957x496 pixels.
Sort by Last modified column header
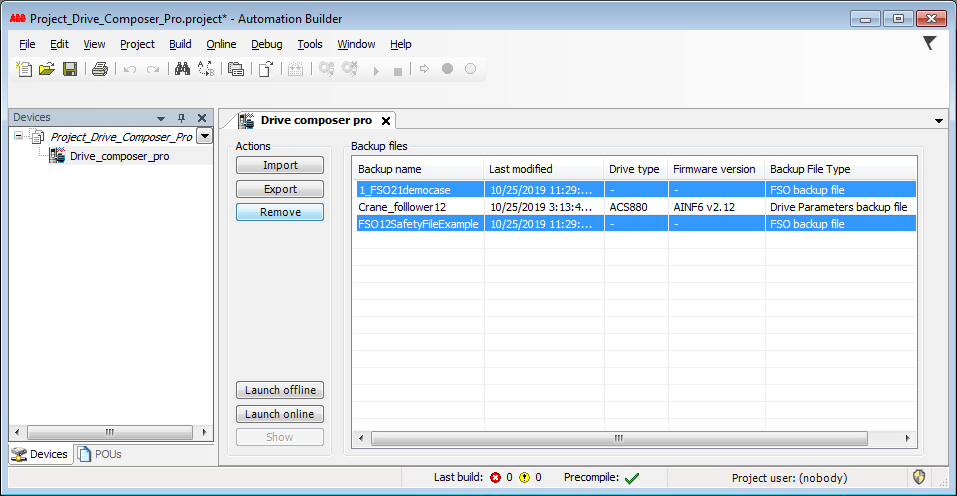pos(544,169)
